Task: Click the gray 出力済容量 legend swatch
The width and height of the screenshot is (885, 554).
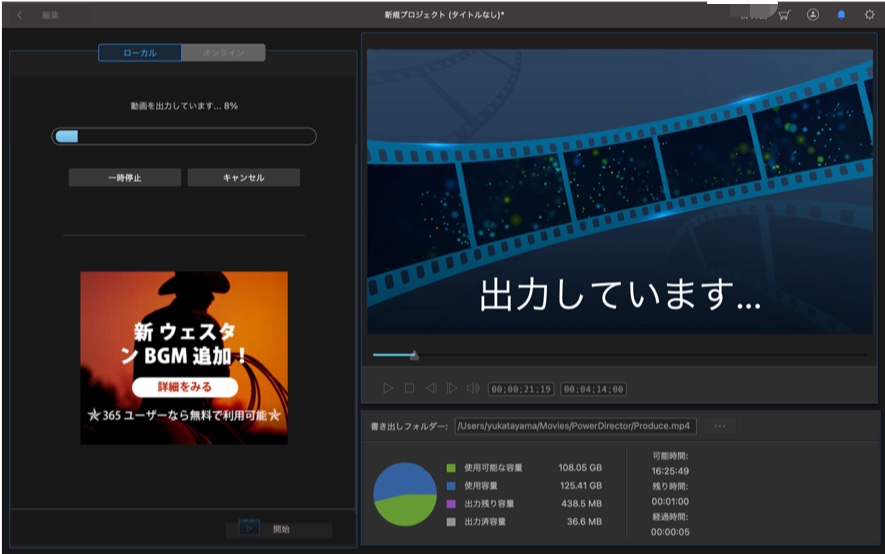Action: [x=451, y=522]
